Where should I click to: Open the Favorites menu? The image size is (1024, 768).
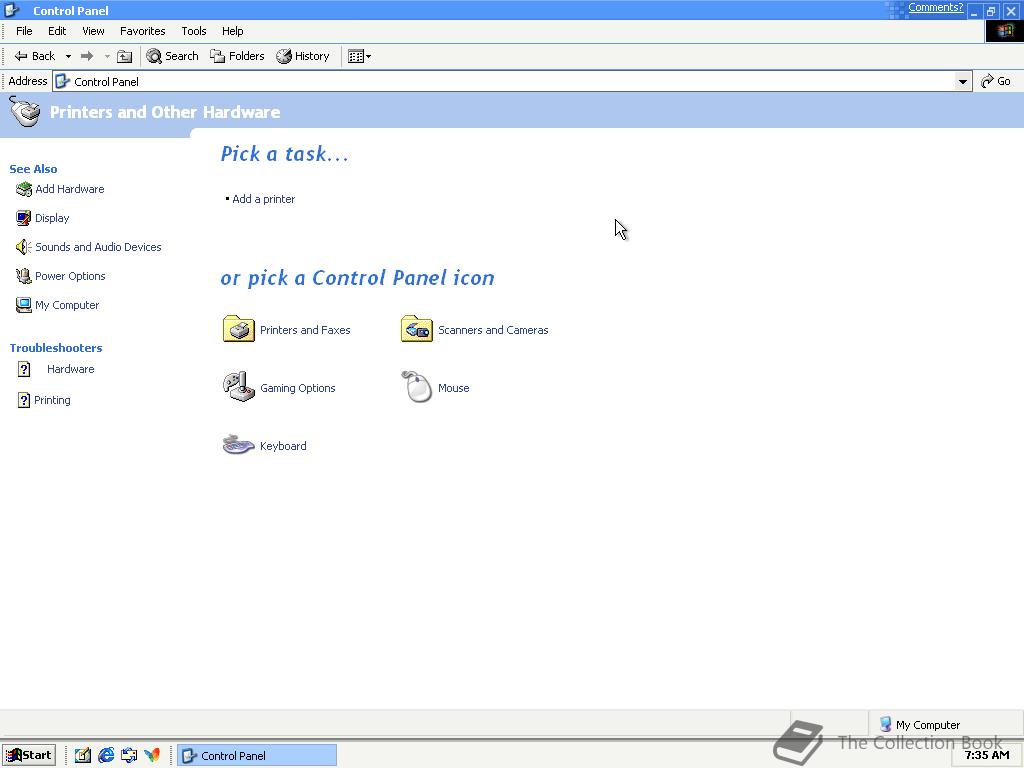(x=142, y=31)
